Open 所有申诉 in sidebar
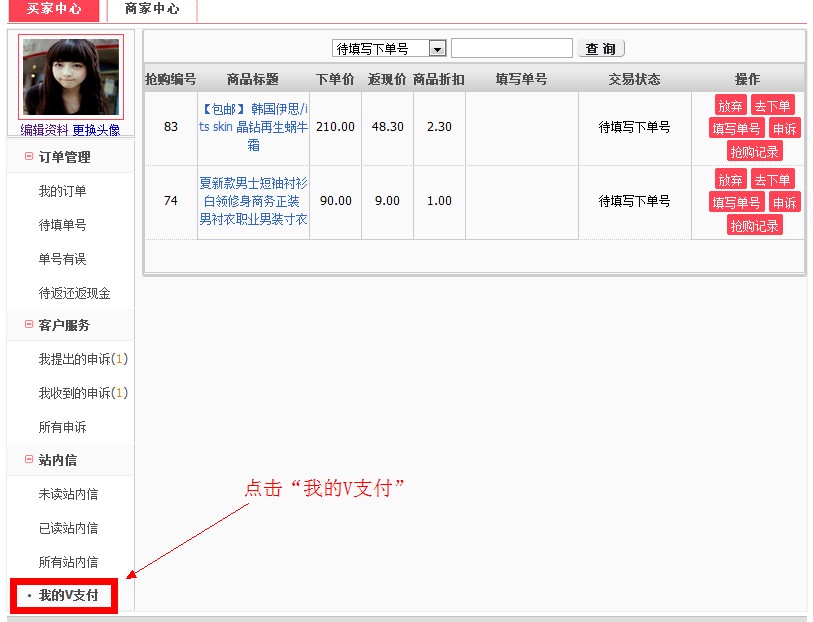The height and width of the screenshot is (622, 813). click(x=62, y=427)
